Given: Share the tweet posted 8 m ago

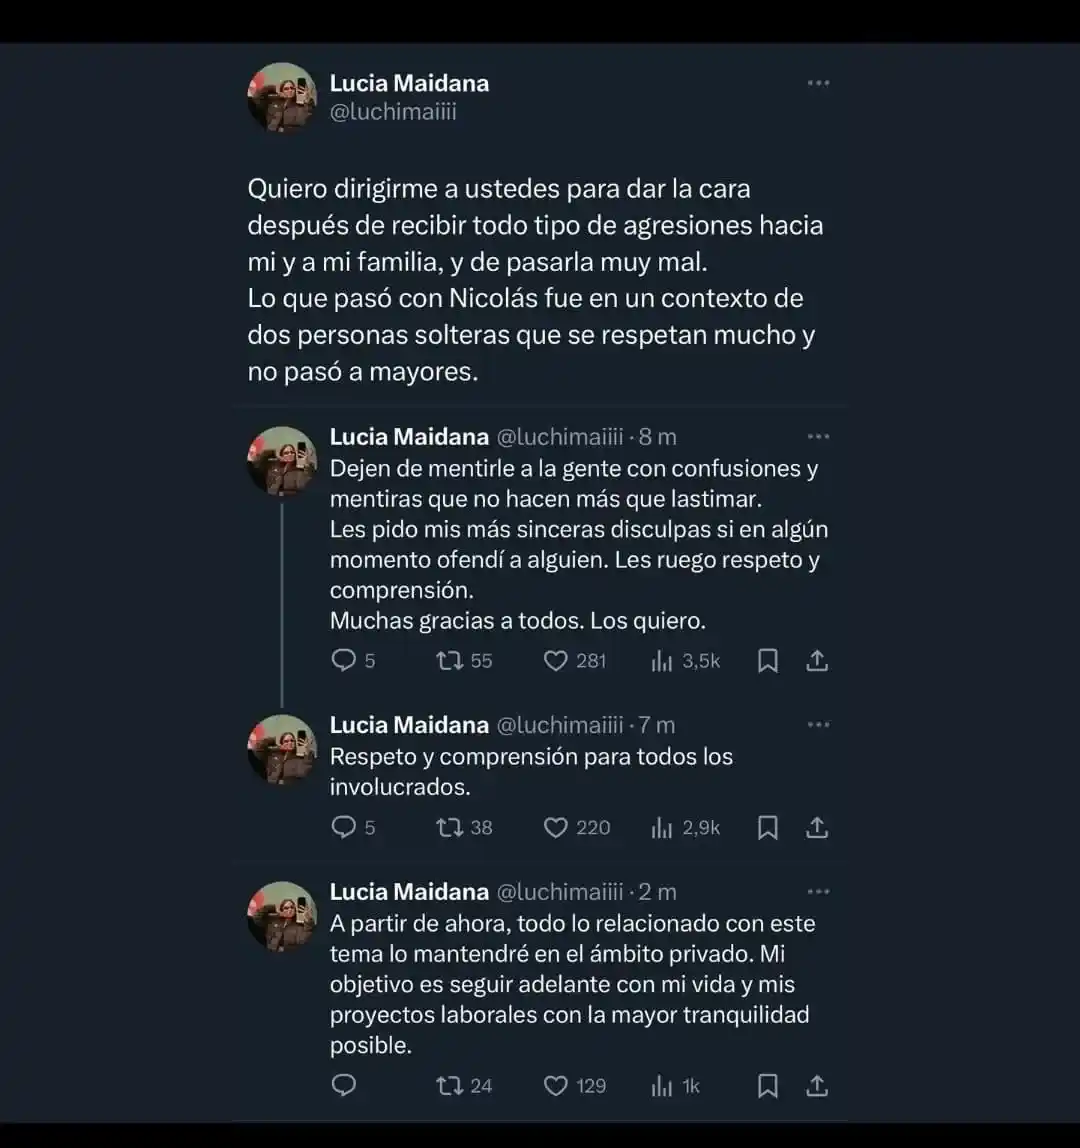Looking at the screenshot, I should [816, 661].
